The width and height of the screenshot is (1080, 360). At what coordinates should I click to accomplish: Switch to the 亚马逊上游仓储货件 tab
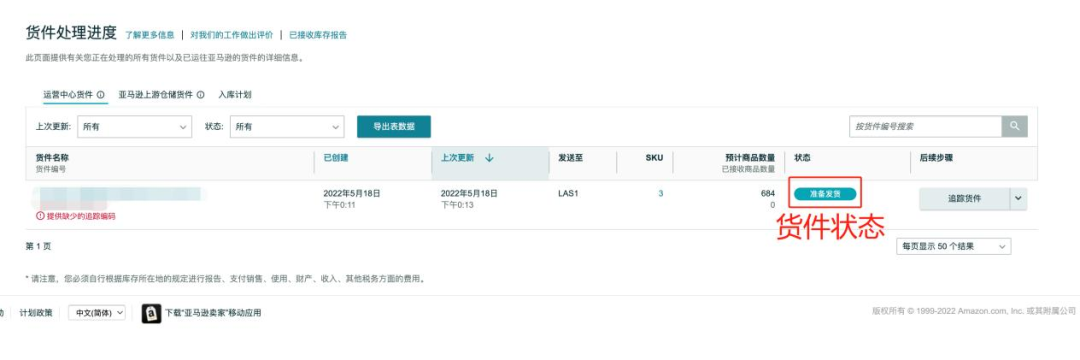click(156, 95)
